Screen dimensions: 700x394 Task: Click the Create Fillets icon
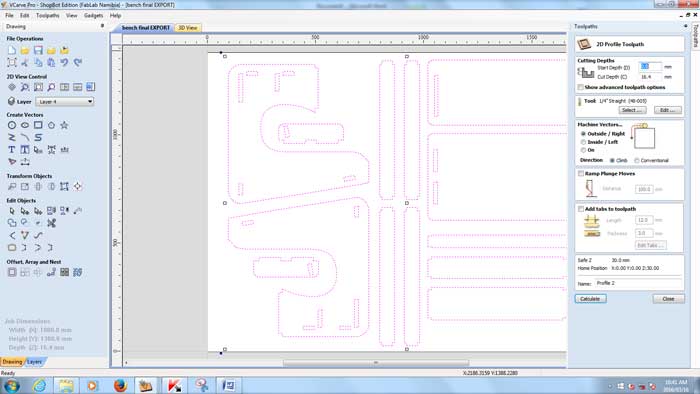point(12,247)
